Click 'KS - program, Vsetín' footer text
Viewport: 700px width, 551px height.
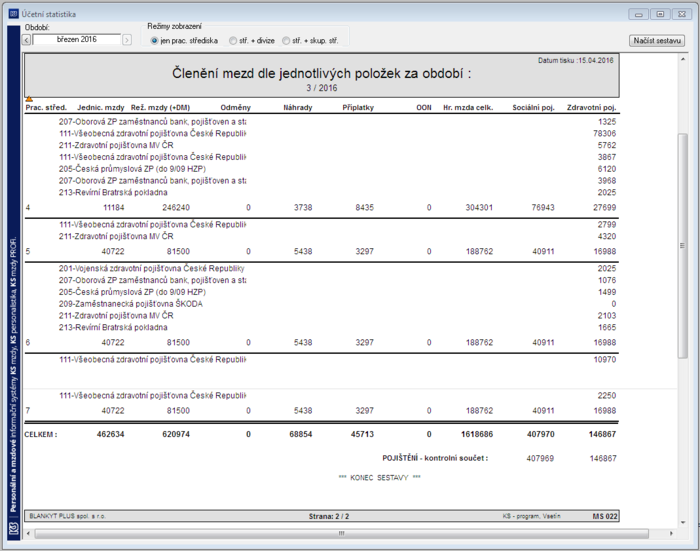(x=531, y=516)
